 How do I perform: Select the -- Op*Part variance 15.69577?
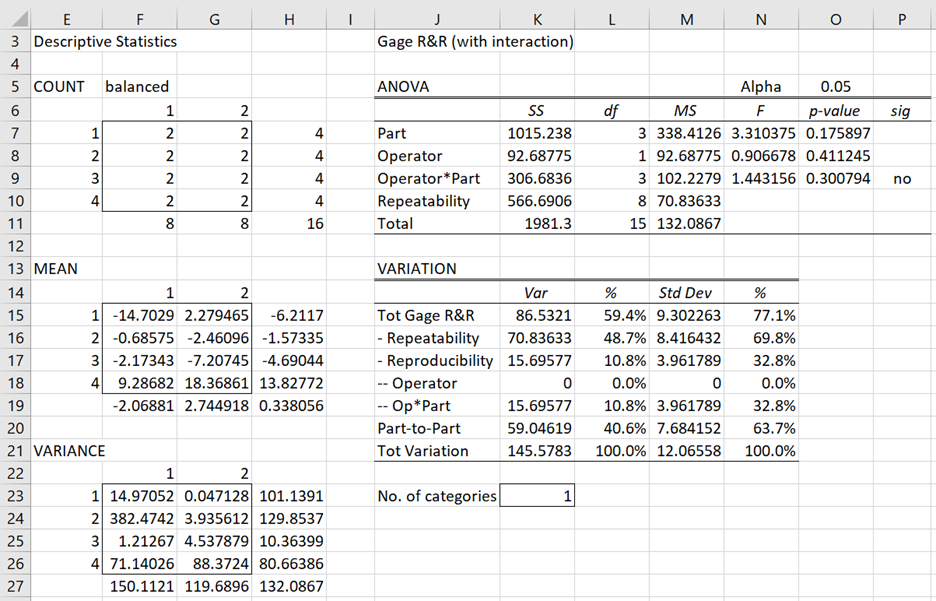click(x=537, y=406)
